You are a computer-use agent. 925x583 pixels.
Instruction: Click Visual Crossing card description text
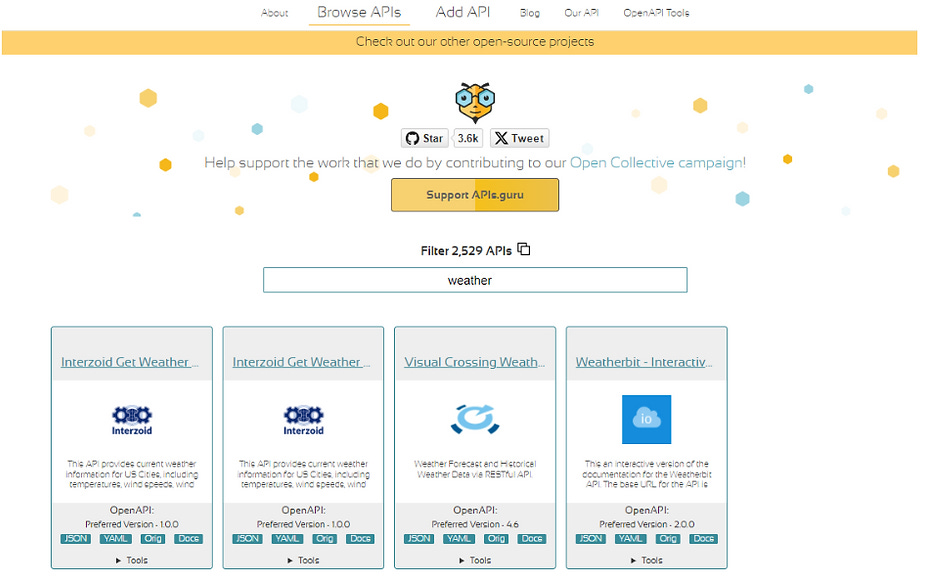click(x=475, y=469)
